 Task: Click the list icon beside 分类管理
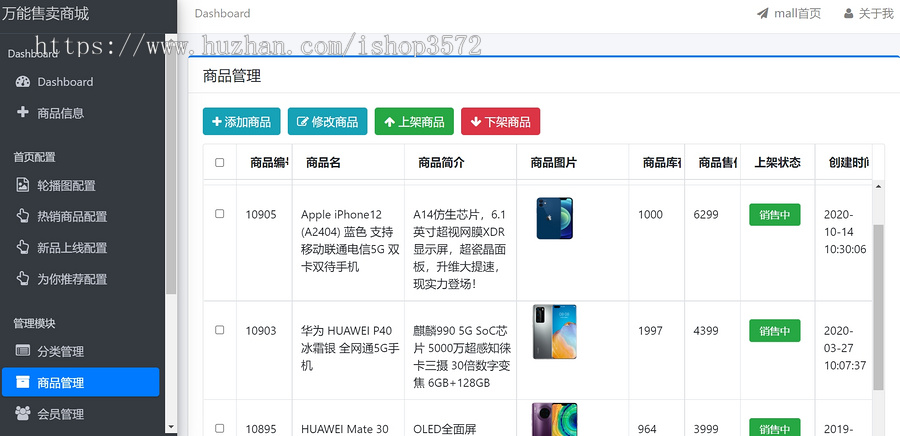22,351
